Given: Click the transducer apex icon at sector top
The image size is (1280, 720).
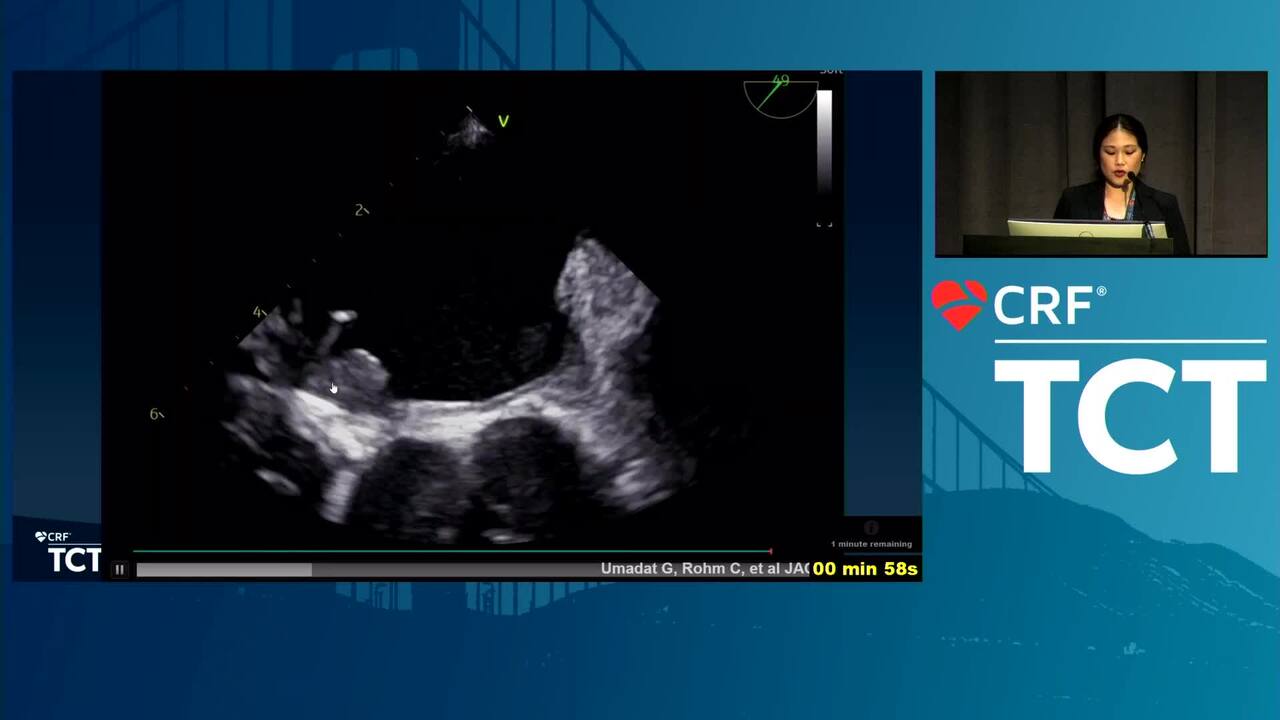Looking at the screenshot, I should click(x=468, y=129).
